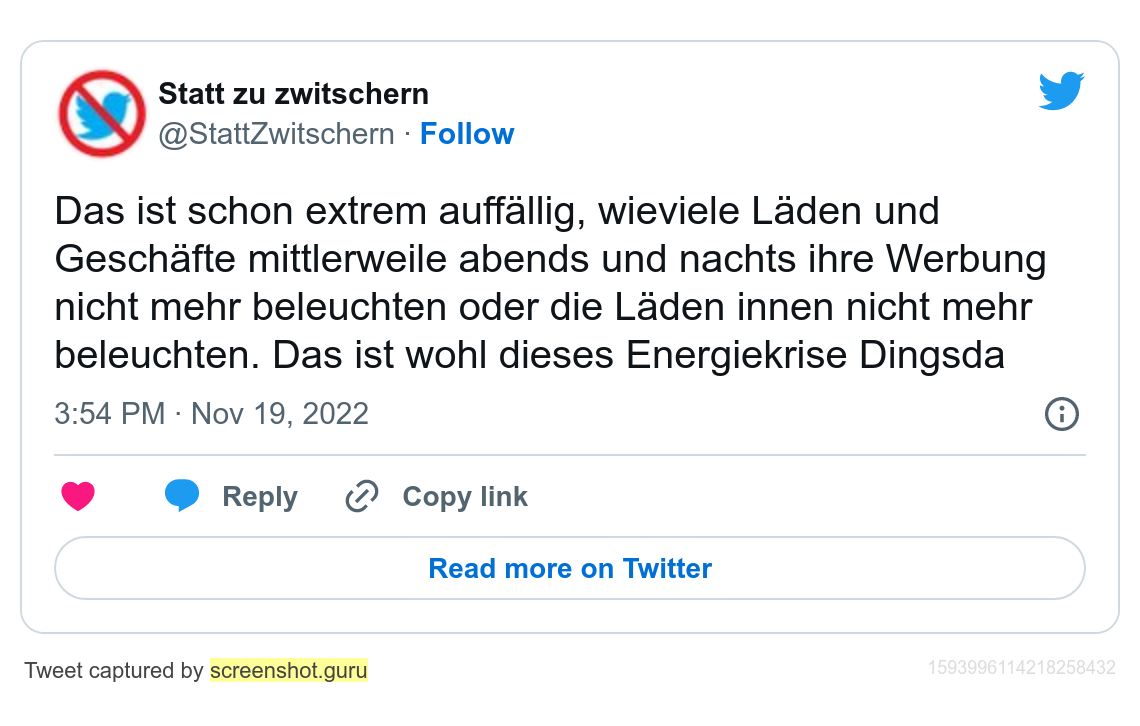The height and width of the screenshot is (726, 1140).
Task: Click the long numeric tweet ID
Action: point(1022,668)
